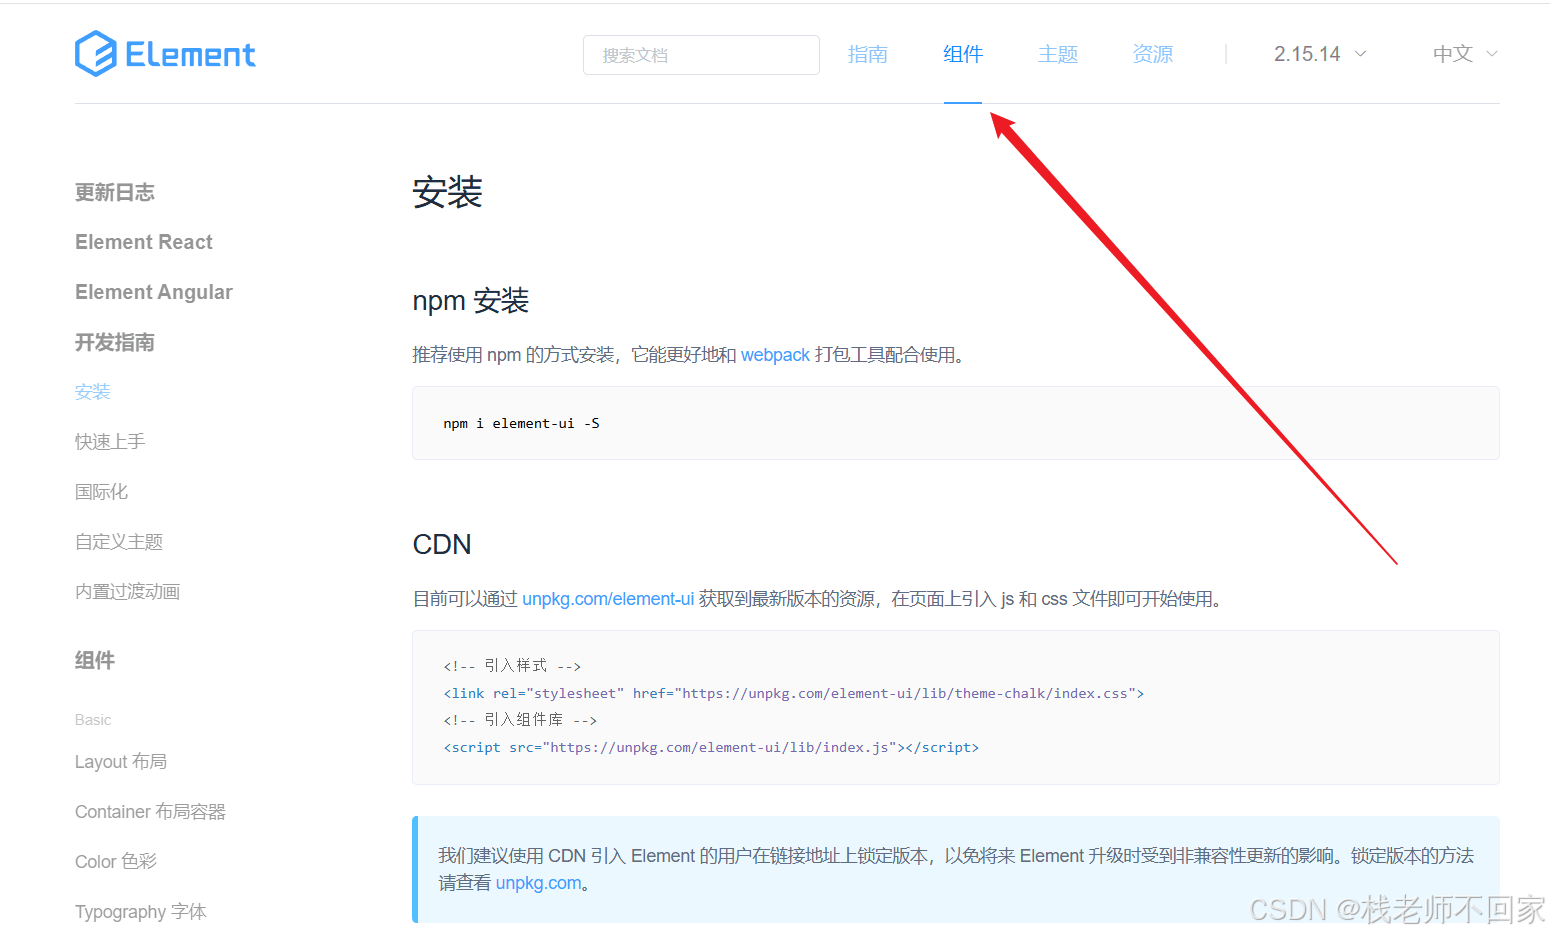The image size is (1550, 937).
Task: Click the 搜索文档 search input field
Action: (x=700, y=55)
